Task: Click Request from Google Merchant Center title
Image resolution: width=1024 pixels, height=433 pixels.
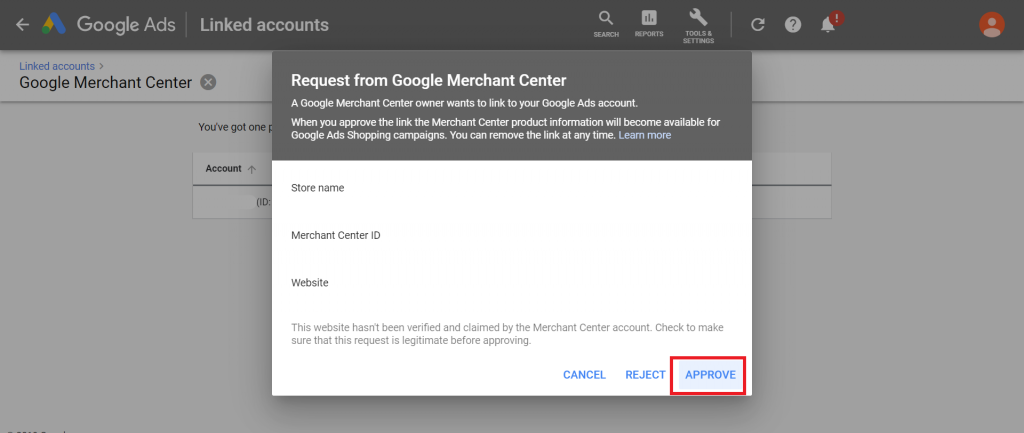Action: click(x=428, y=80)
